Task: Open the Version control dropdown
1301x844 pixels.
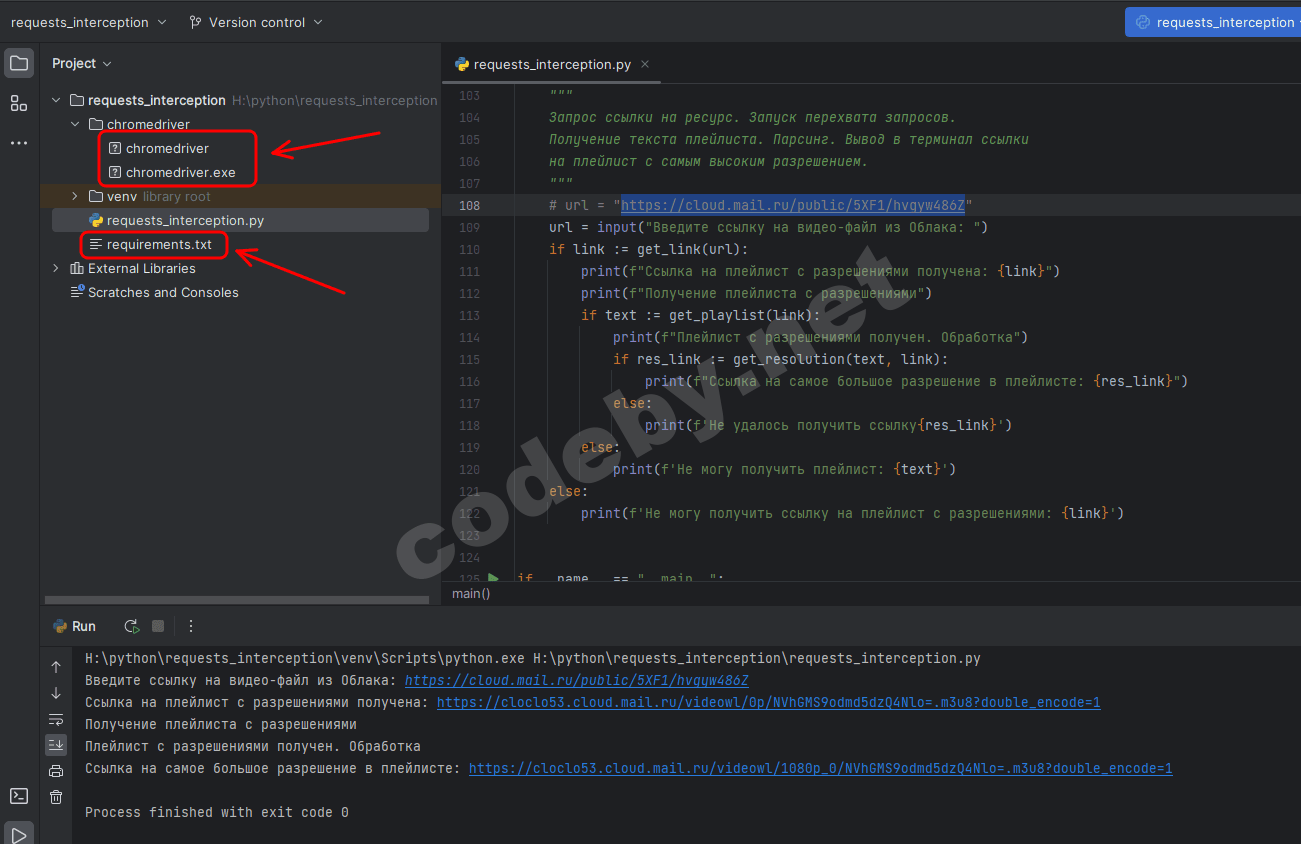Action: tap(256, 22)
